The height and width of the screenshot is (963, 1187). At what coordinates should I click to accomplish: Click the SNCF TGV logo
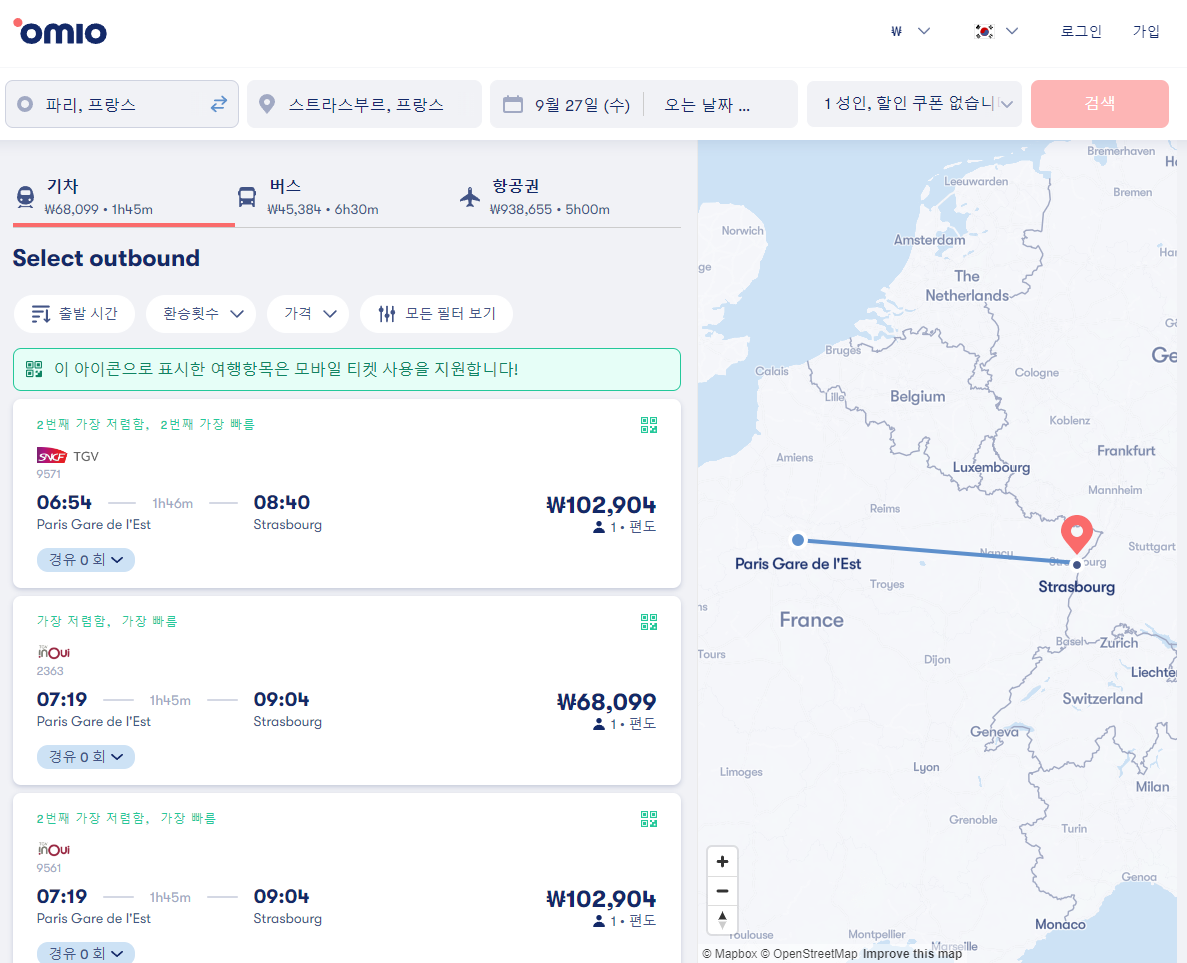pyautogui.click(x=52, y=455)
